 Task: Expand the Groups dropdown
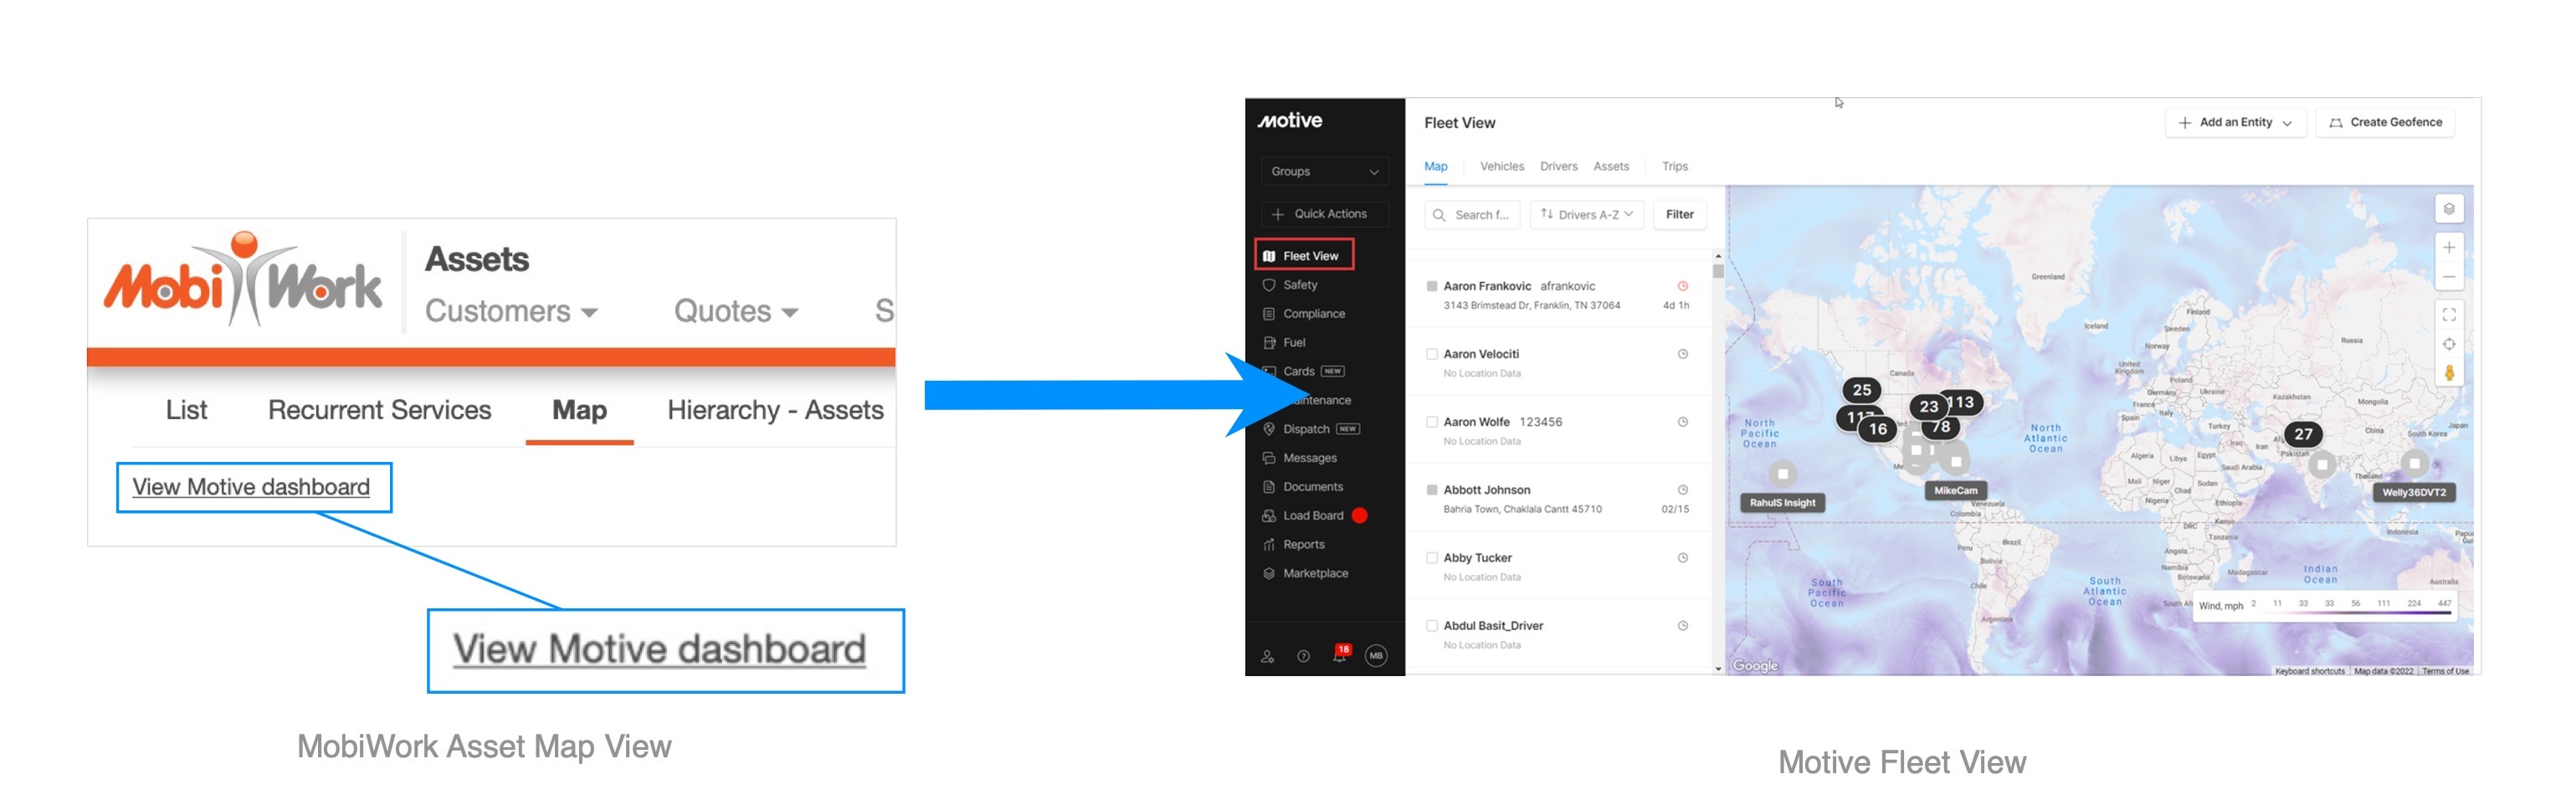pyautogui.click(x=1324, y=172)
